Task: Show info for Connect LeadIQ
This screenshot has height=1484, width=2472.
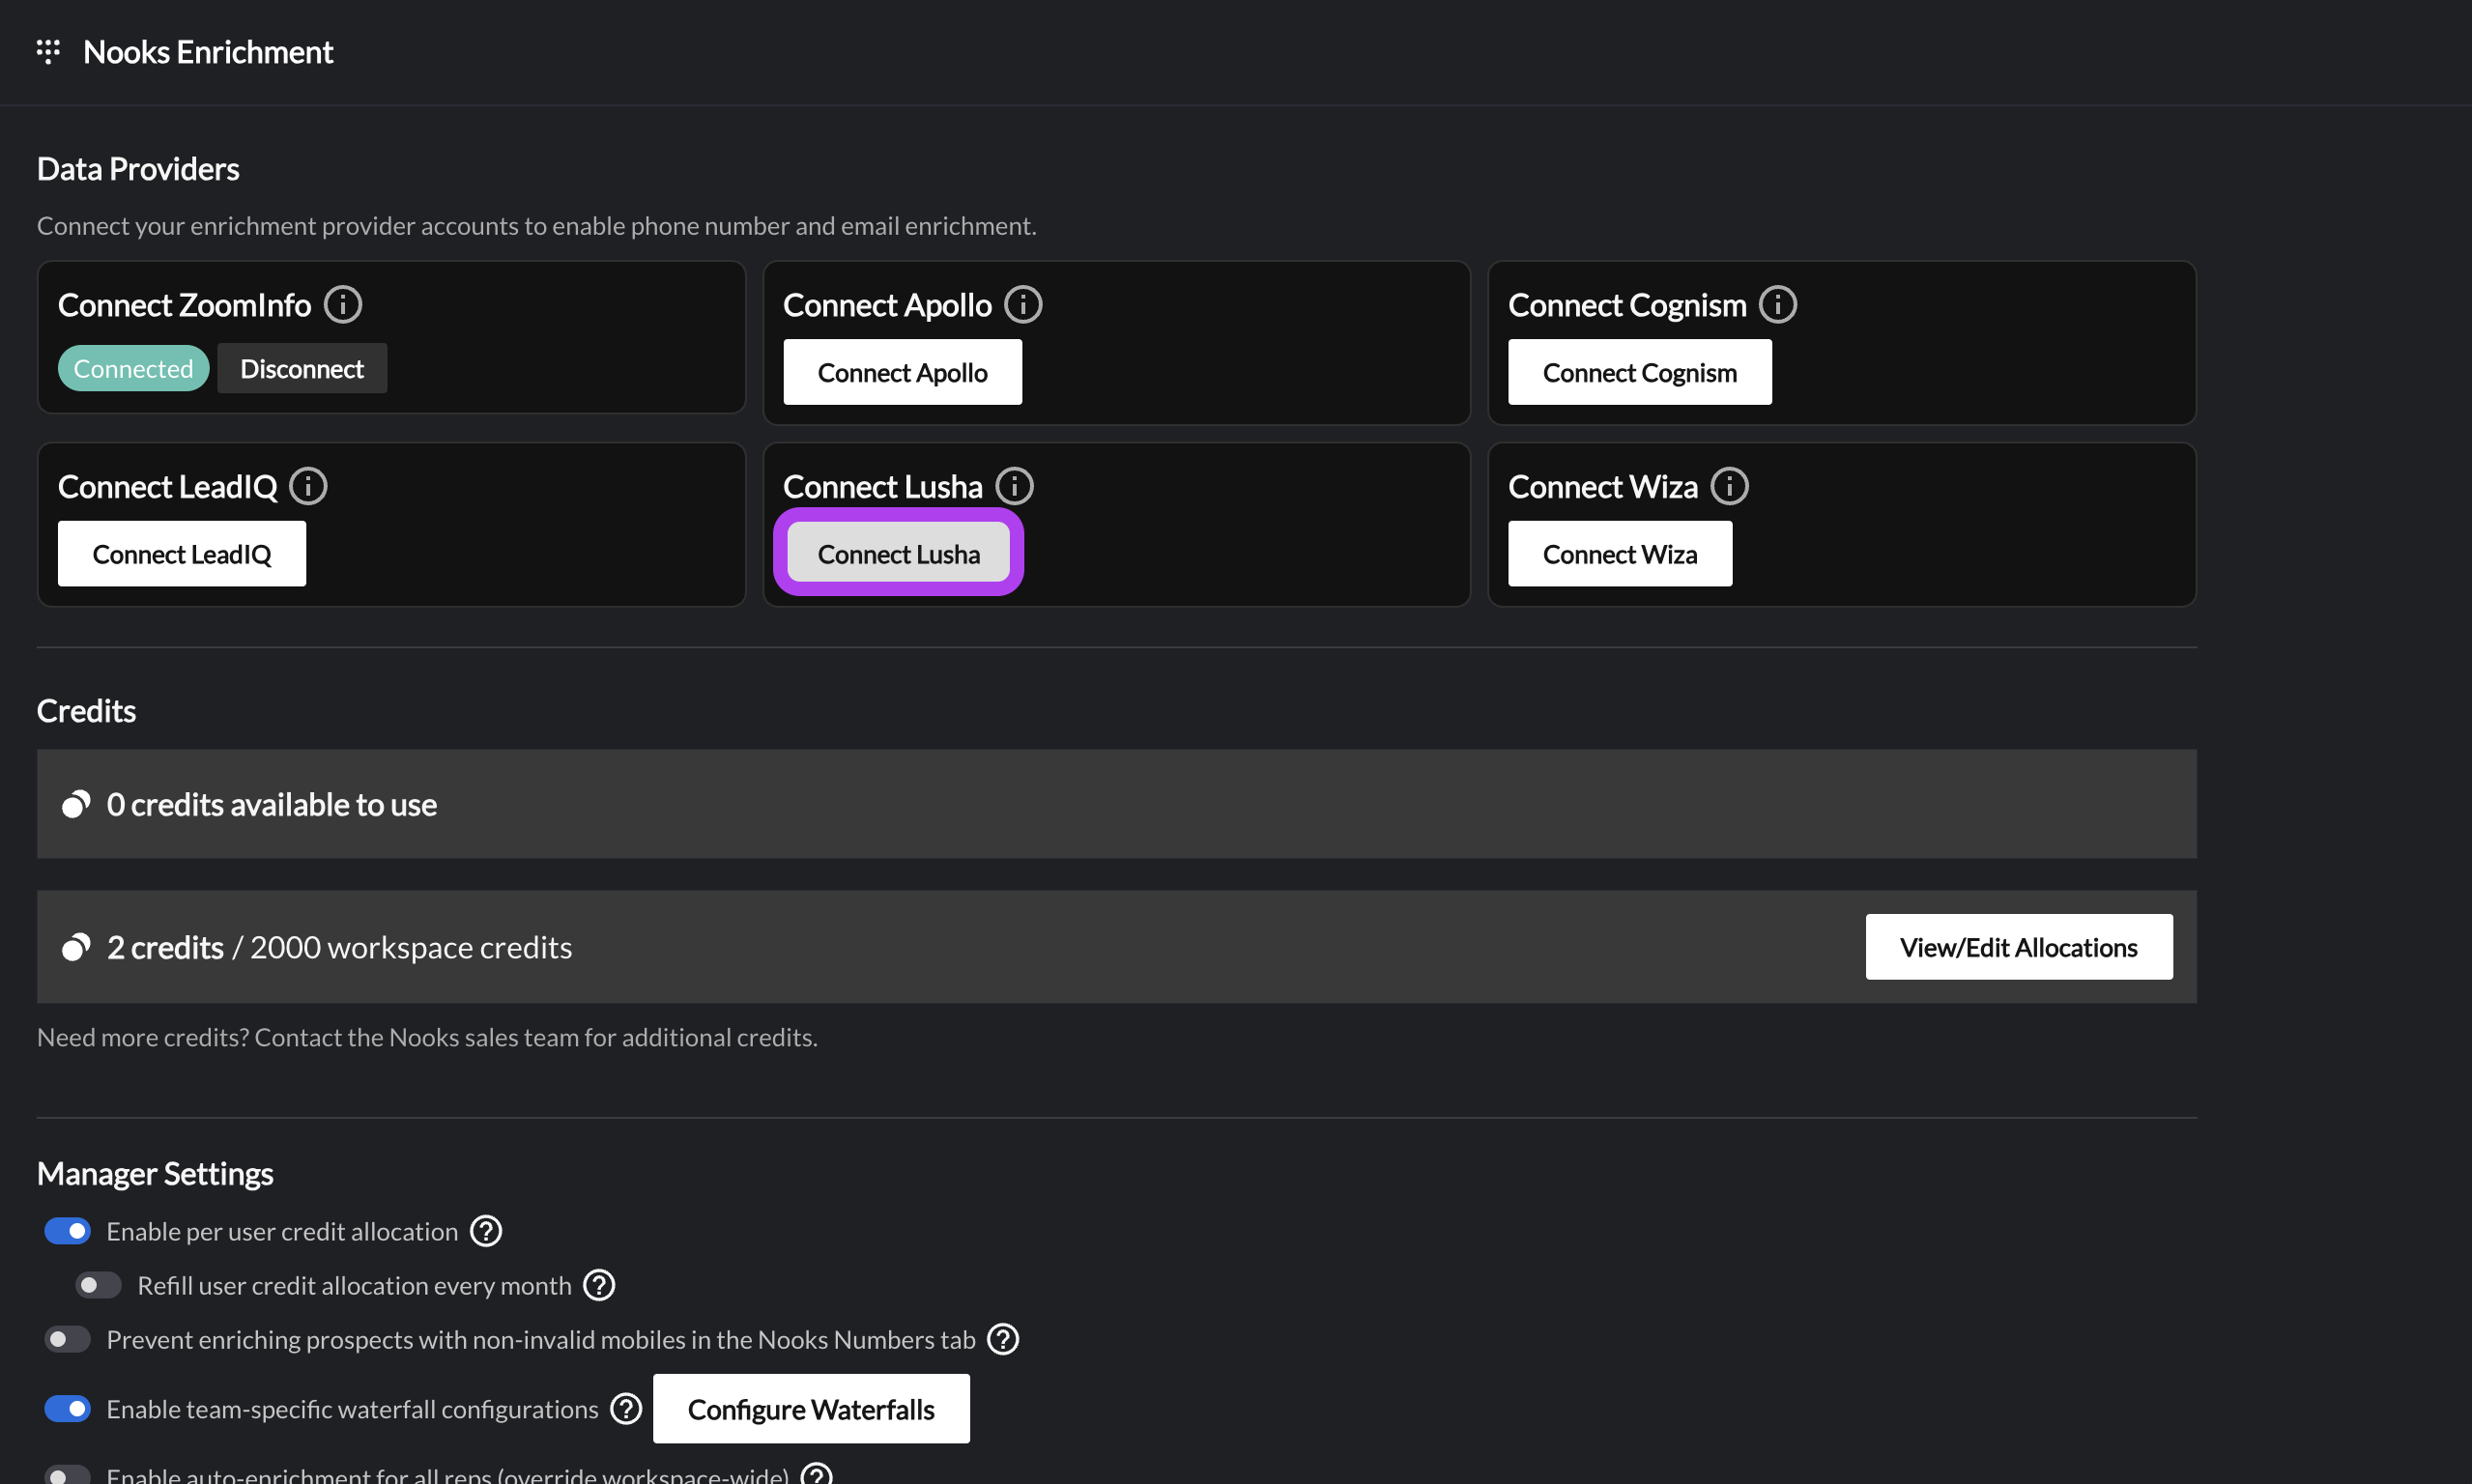Action: coord(308,486)
